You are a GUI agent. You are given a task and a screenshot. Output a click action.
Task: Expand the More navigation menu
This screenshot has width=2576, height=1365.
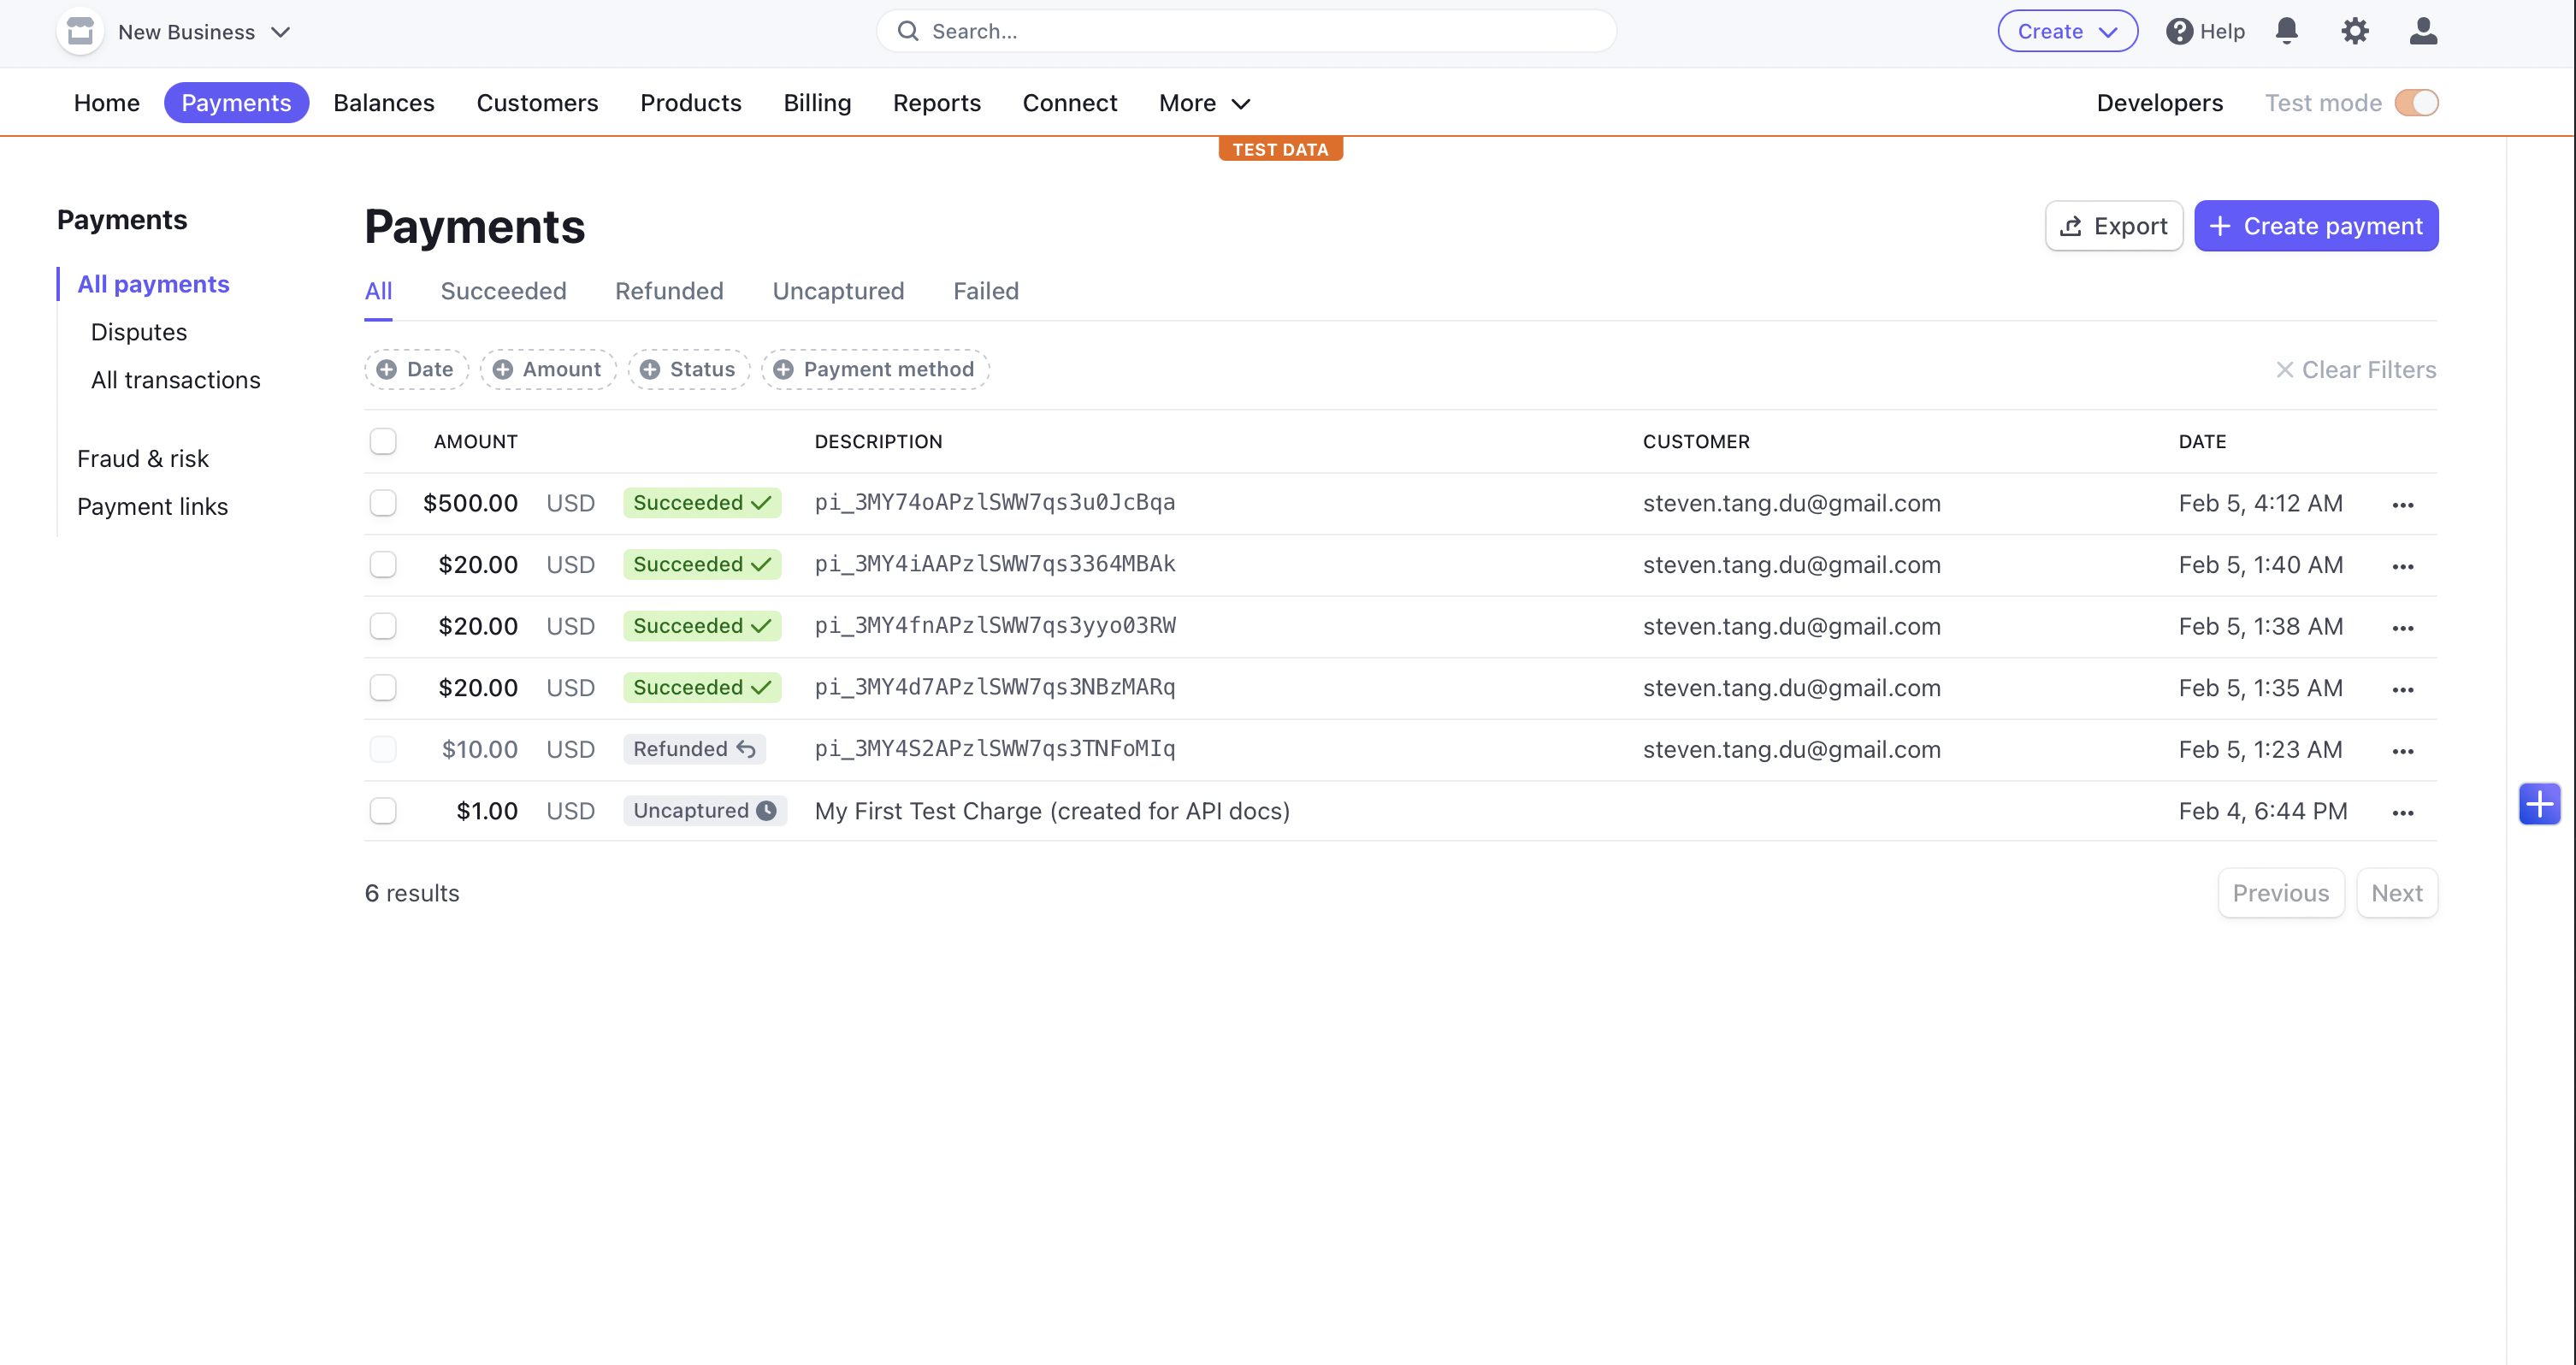[x=1204, y=103]
